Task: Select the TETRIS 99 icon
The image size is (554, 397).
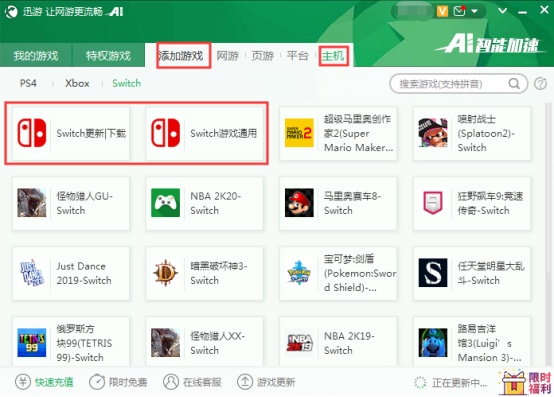Action: click(x=32, y=343)
